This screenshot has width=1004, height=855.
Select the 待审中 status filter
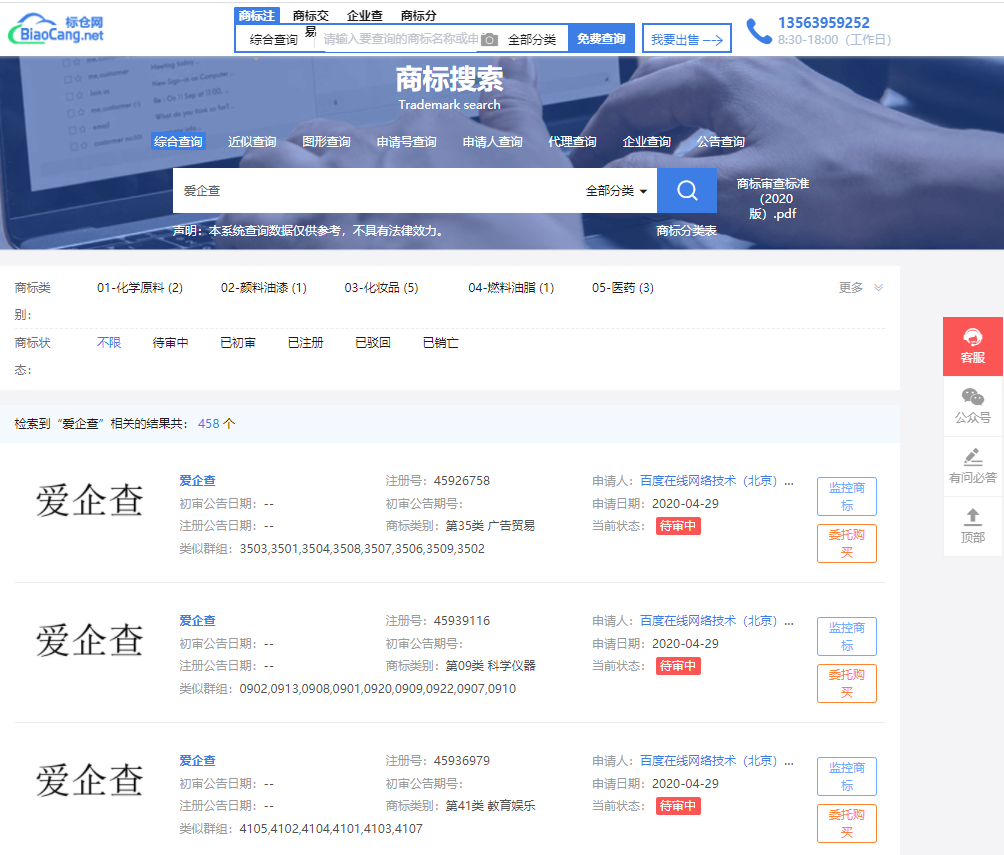pyautogui.click(x=170, y=343)
